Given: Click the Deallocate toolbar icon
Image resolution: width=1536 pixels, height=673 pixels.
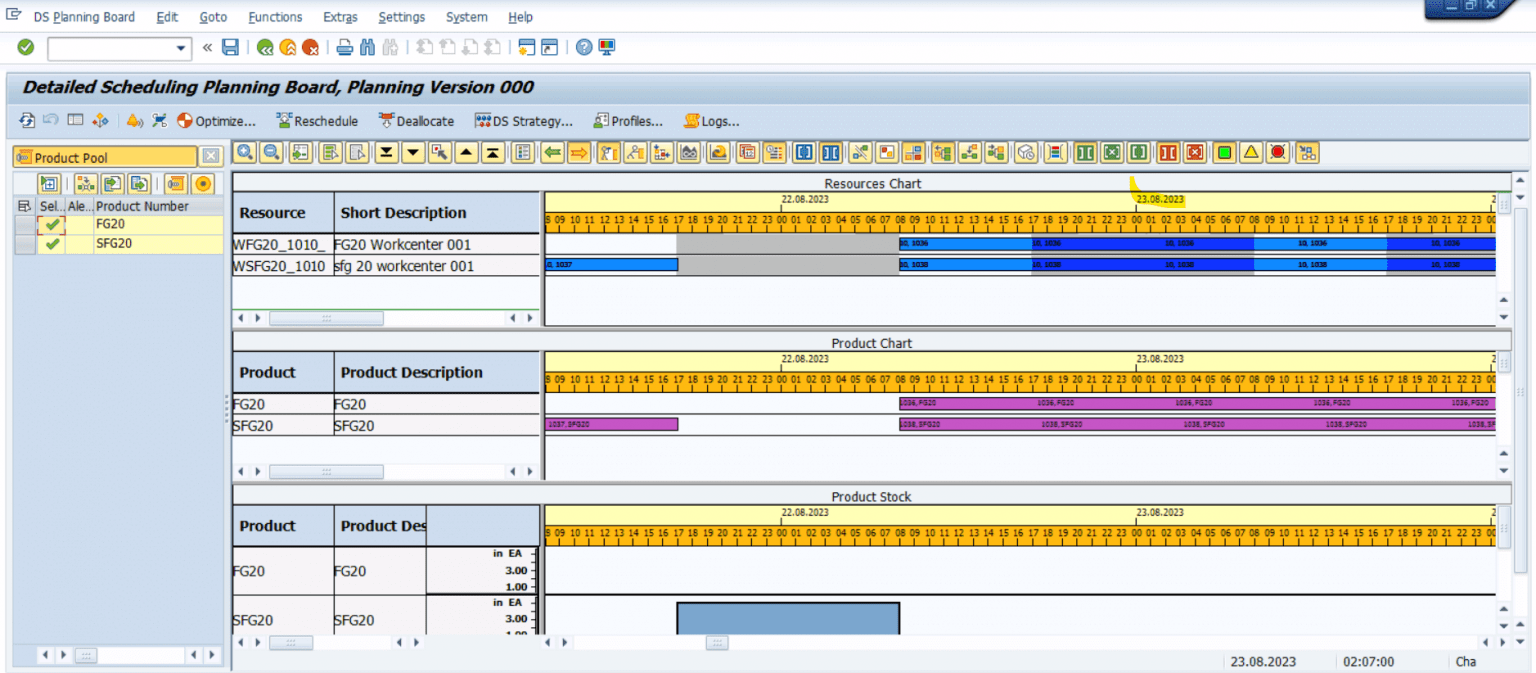Looking at the screenshot, I should click(x=415, y=121).
